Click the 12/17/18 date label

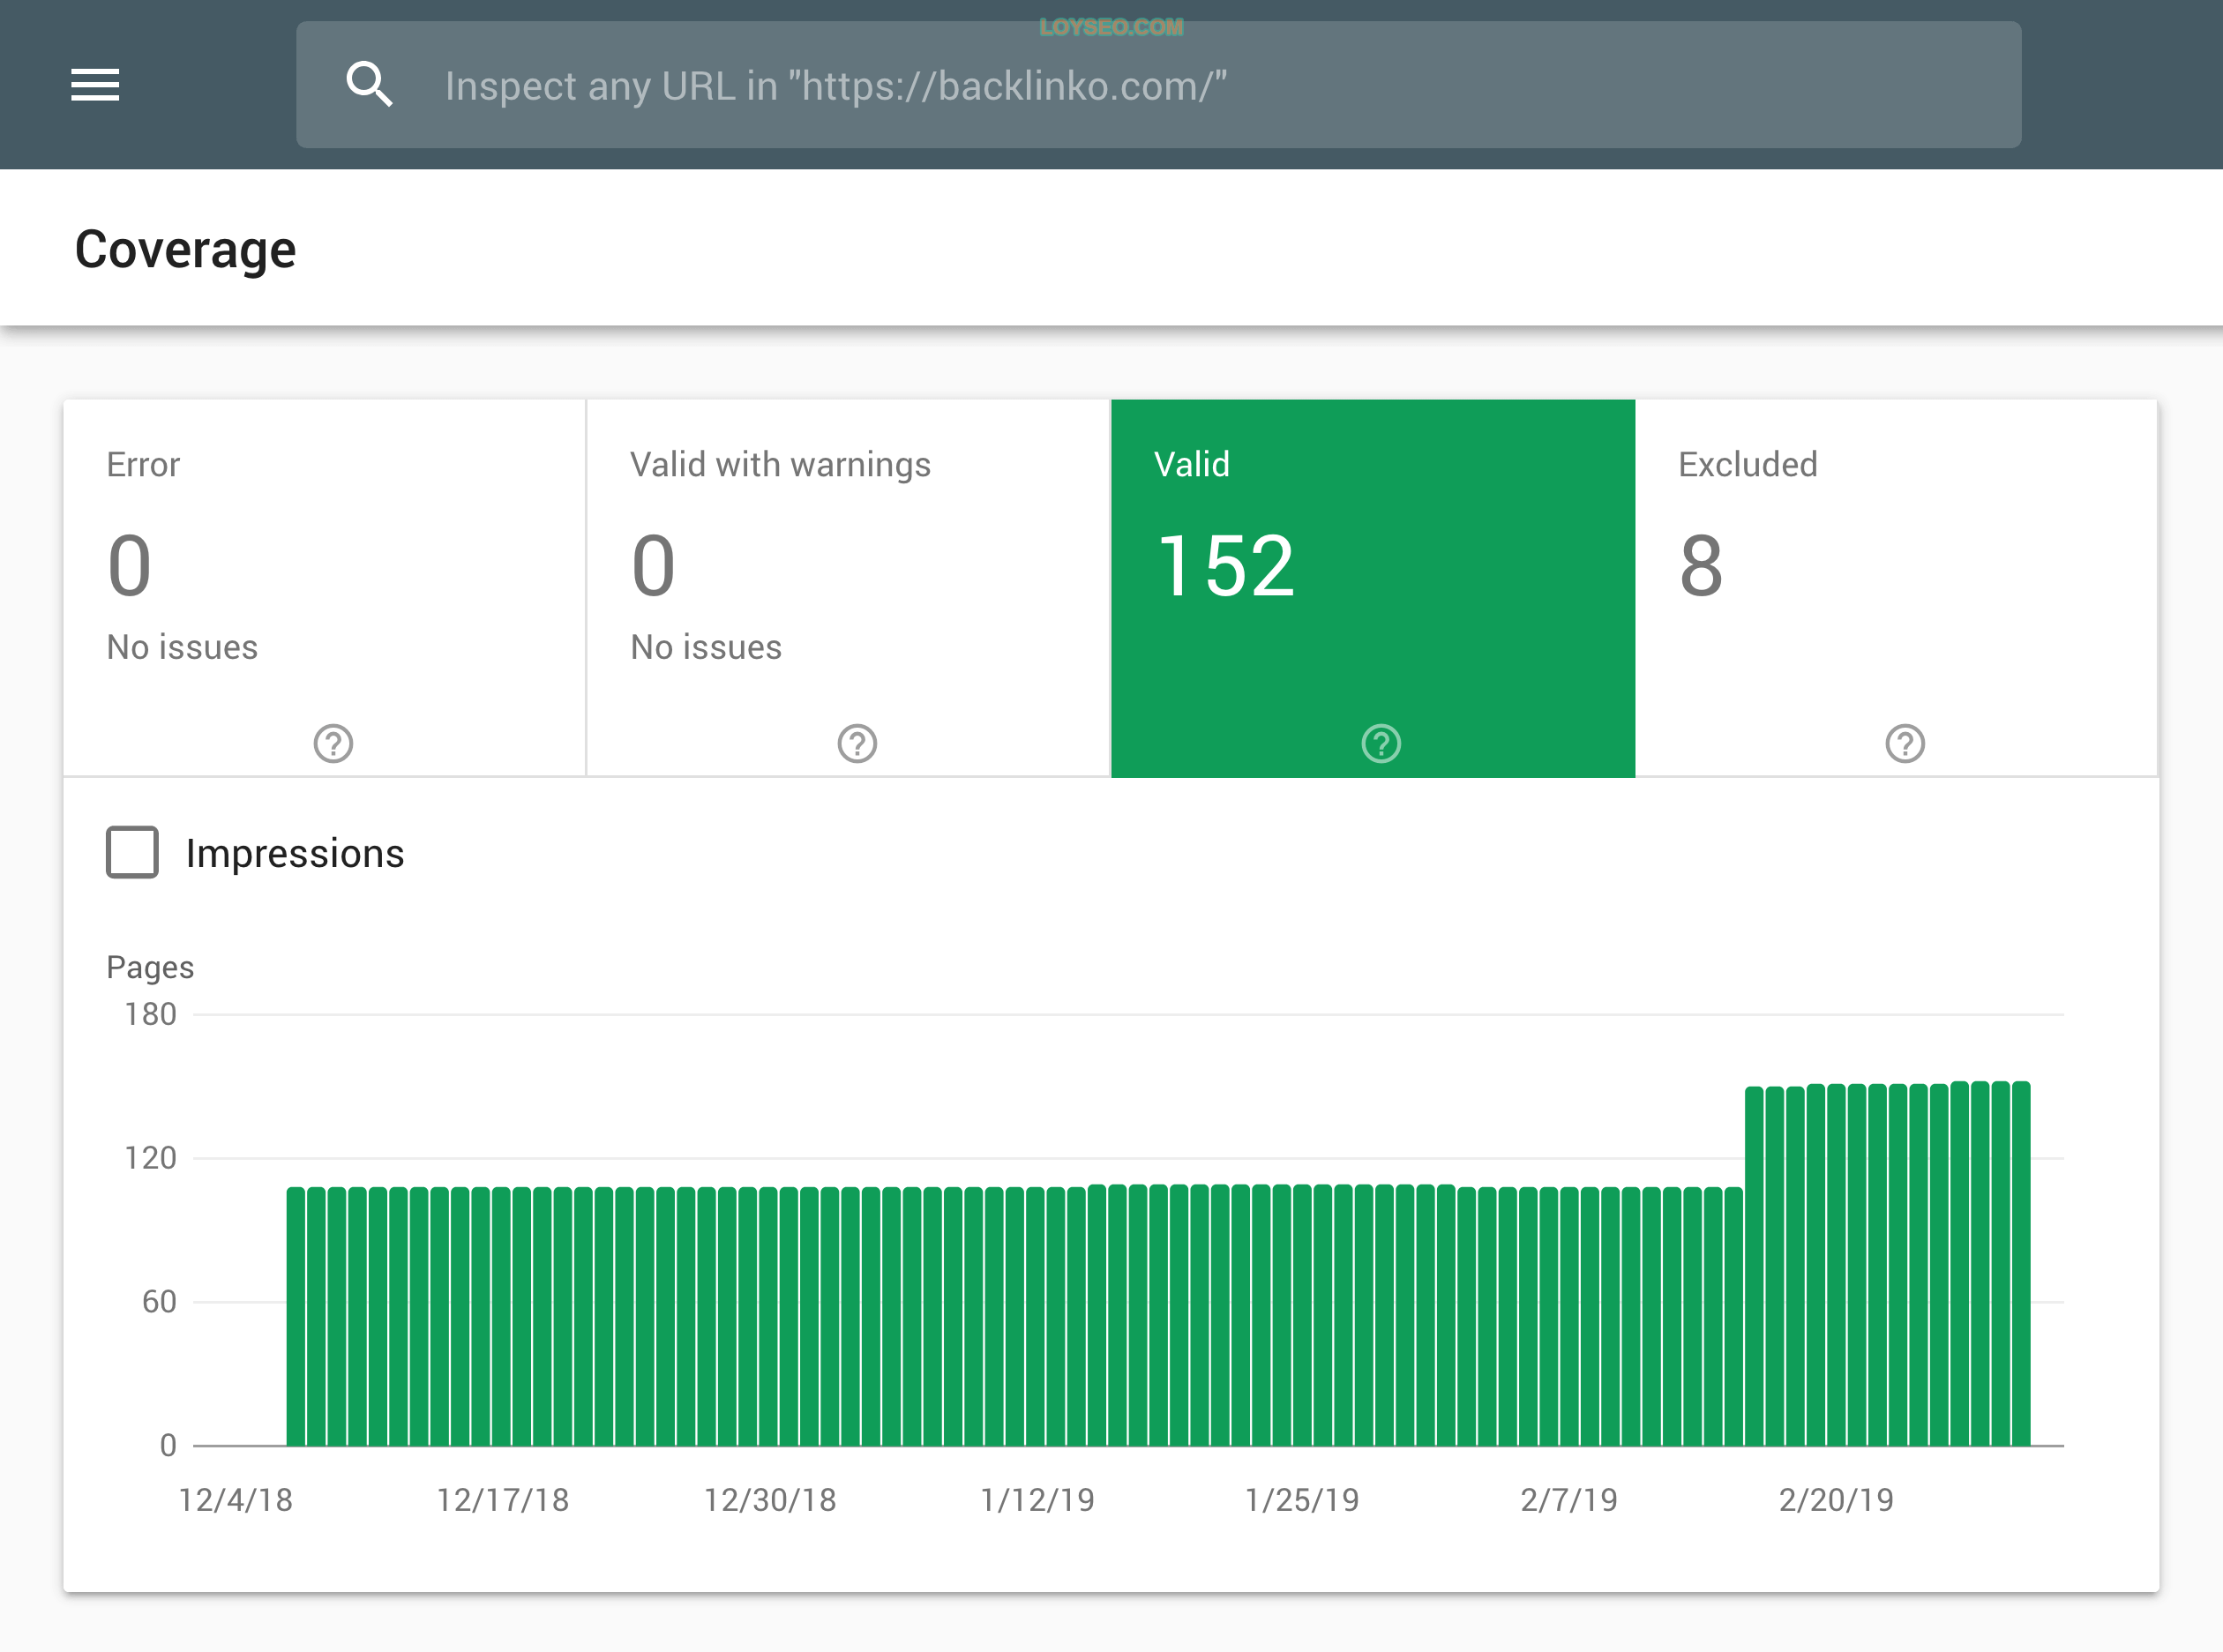coord(503,1499)
